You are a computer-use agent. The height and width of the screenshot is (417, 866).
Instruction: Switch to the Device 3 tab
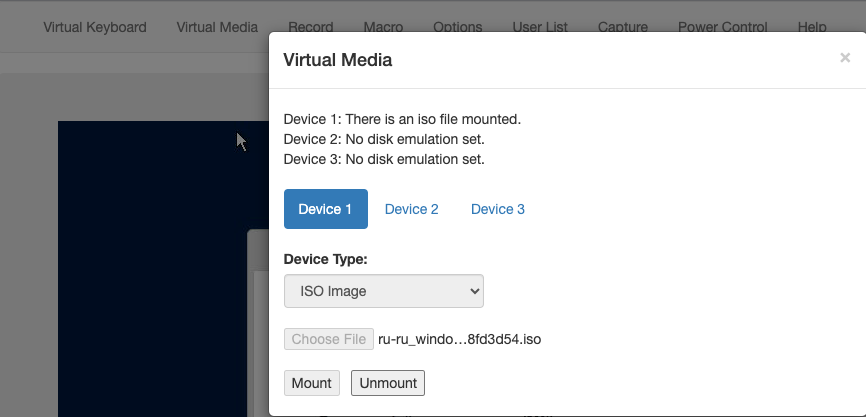tap(498, 209)
